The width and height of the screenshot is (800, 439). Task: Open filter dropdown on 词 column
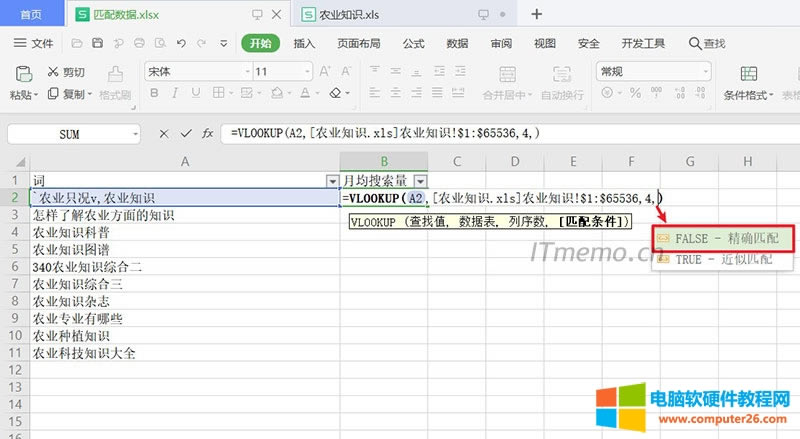pyautogui.click(x=332, y=181)
